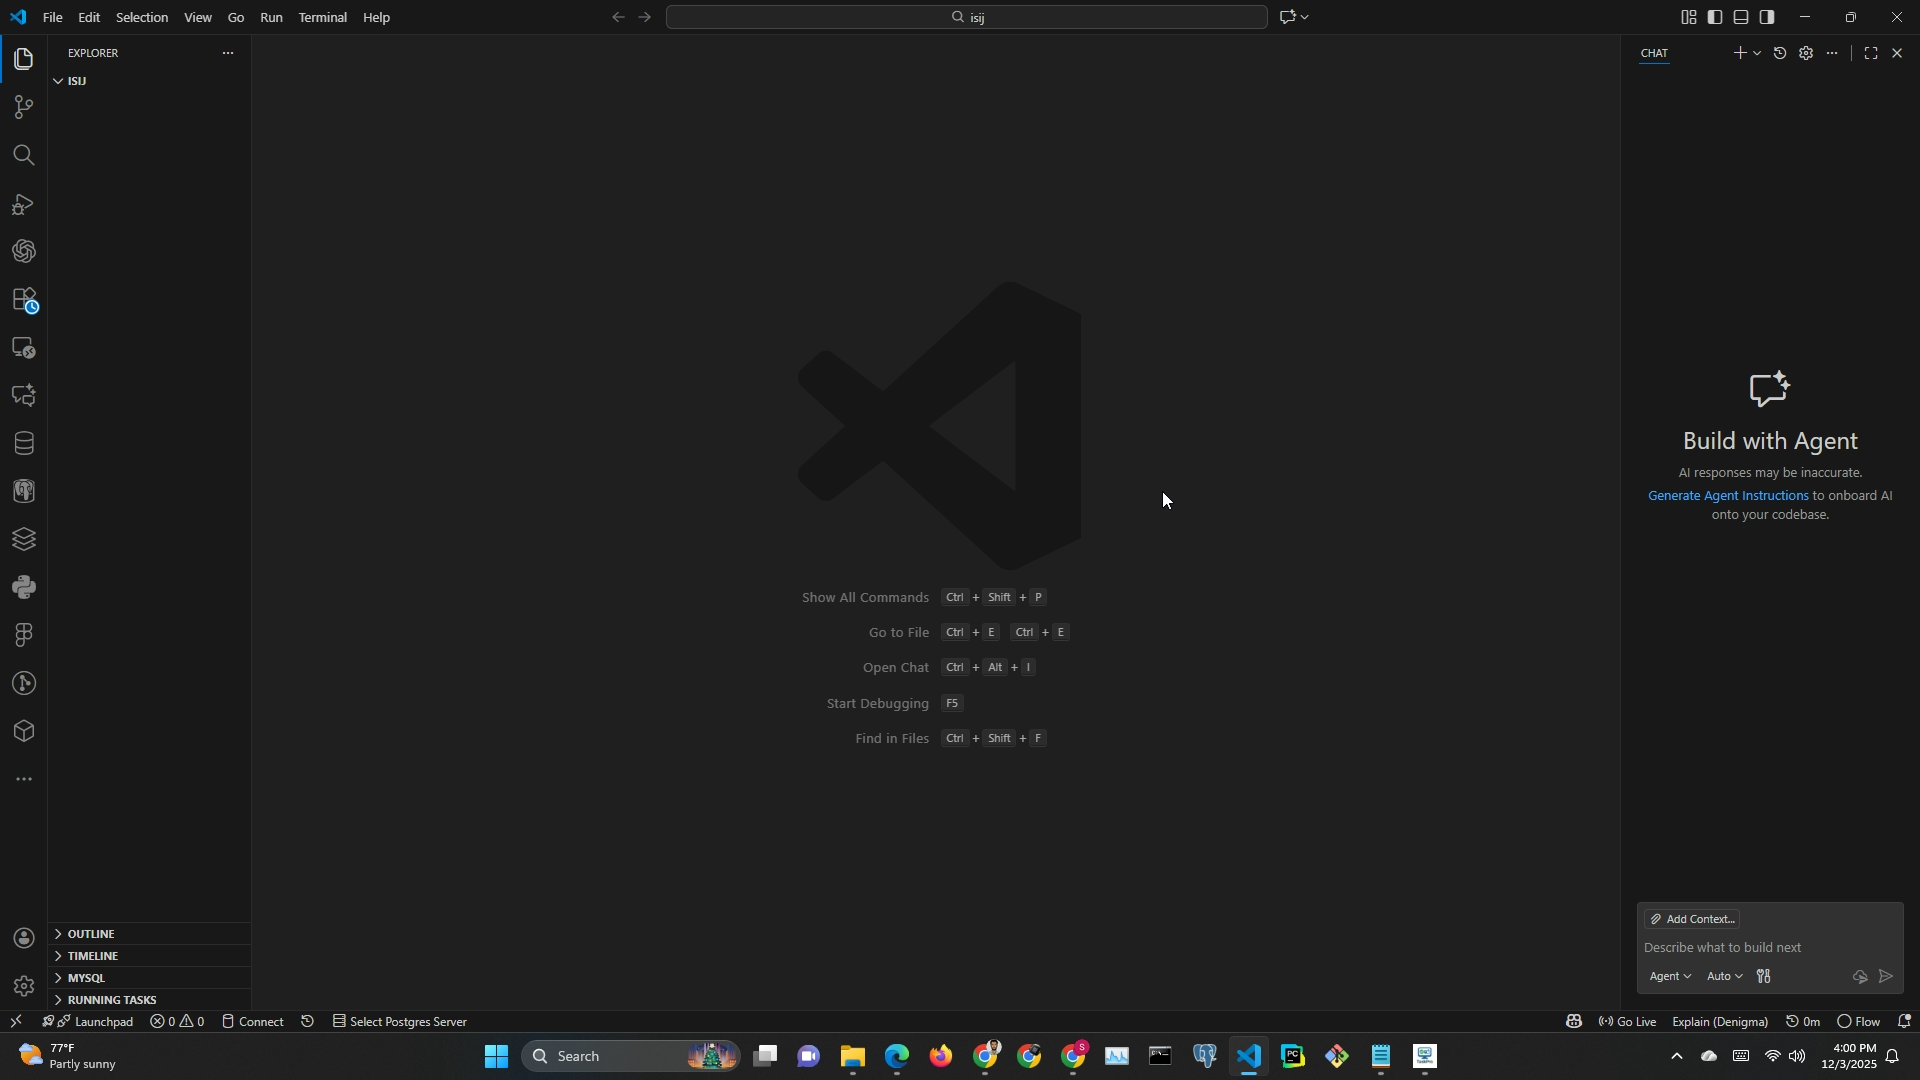Toggle the bottom panel layout button
Image resolution: width=1920 pixels, height=1080 pixels.
[x=1741, y=17]
